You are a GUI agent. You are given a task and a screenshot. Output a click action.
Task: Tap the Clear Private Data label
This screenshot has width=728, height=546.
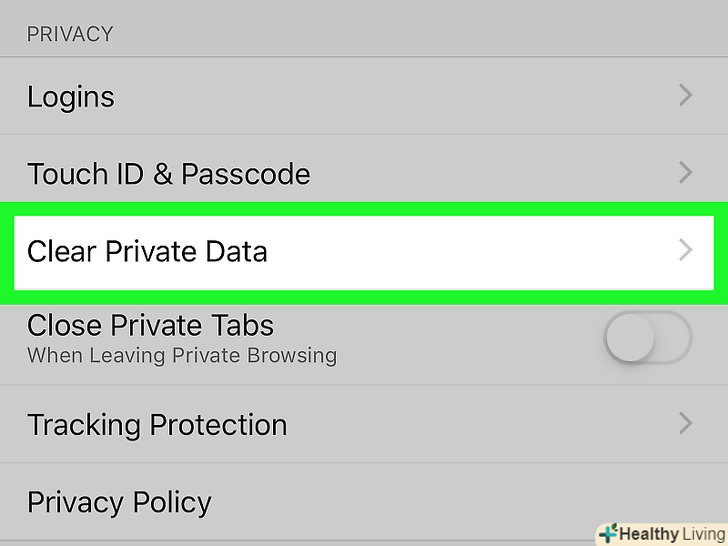click(147, 250)
